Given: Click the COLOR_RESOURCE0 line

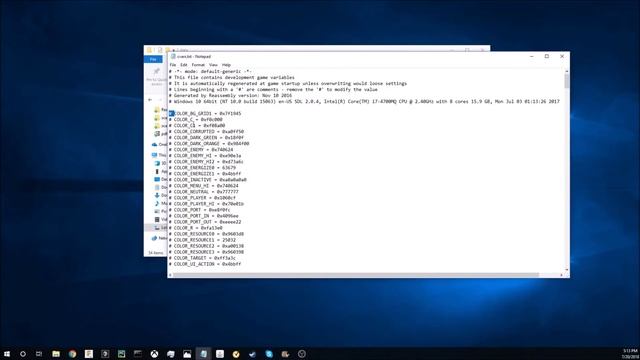Looking at the screenshot, I should tap(206, 234).
